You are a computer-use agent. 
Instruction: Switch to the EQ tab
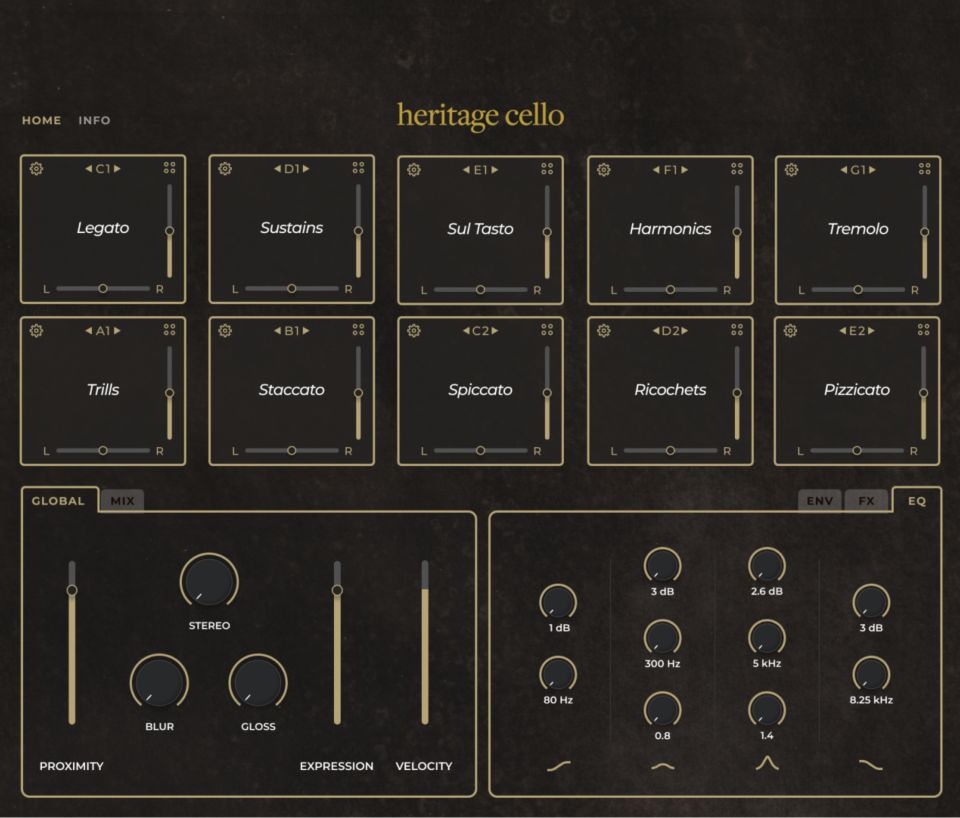pos(917,501)
